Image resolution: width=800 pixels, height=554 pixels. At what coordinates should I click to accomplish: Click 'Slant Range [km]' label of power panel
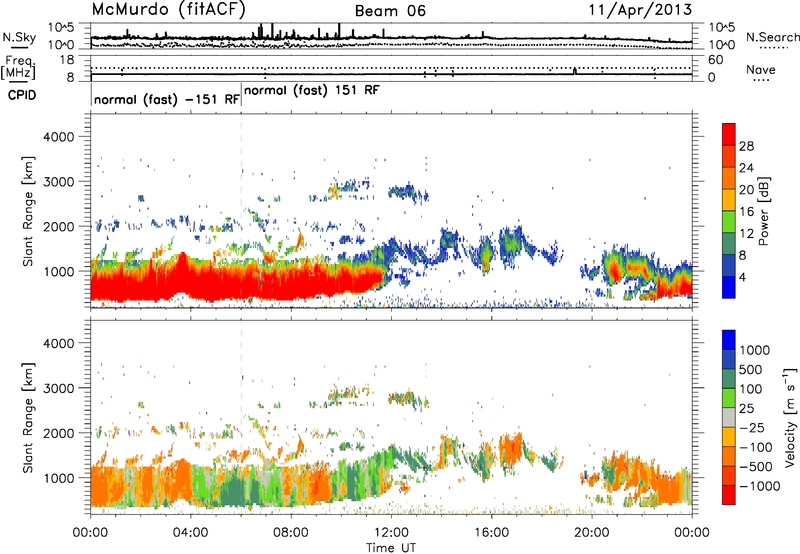(x=29, y=211)
